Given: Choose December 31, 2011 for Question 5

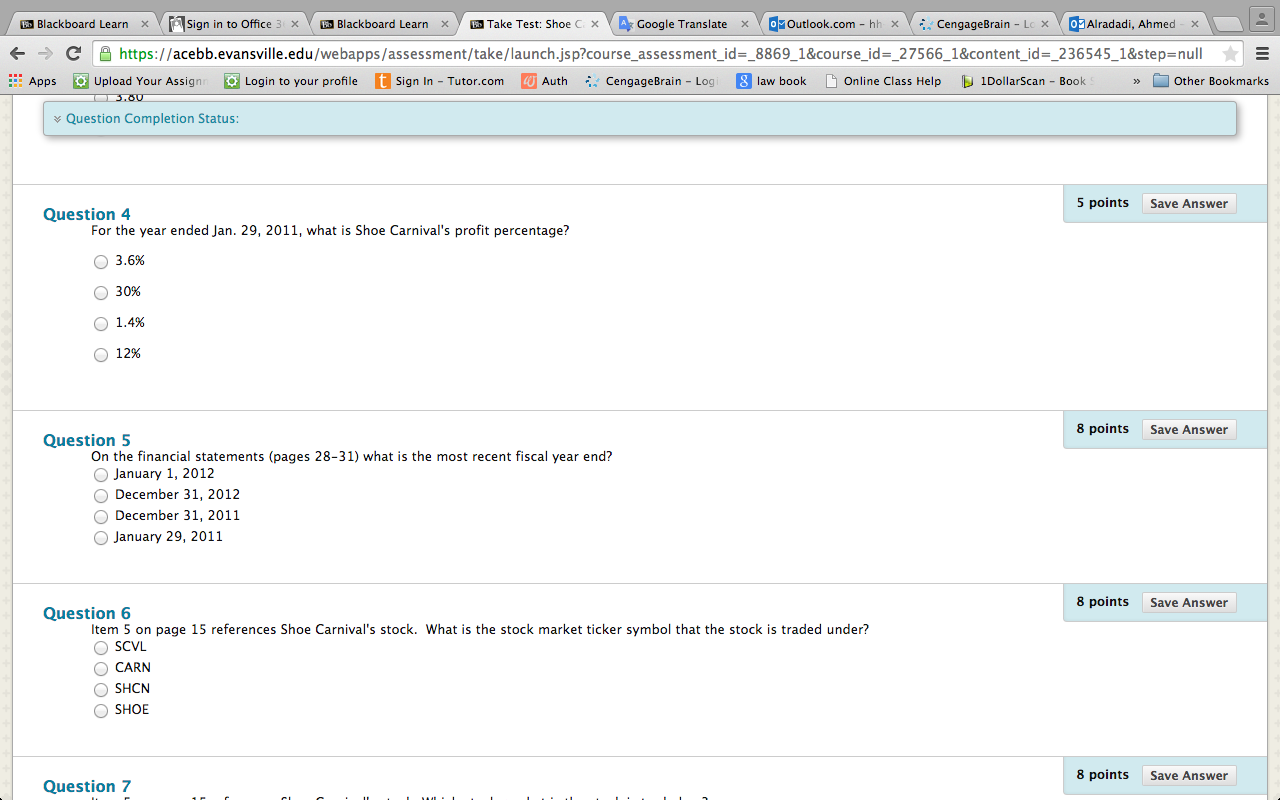Looking at the screenshot, I should click(101, 517).
